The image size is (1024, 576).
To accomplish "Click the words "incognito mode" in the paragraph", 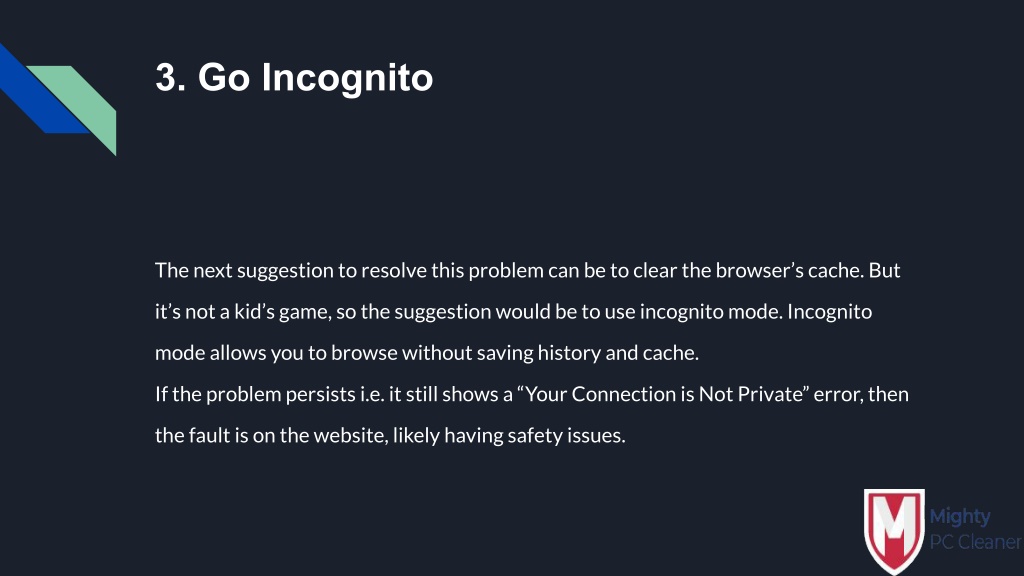I will pos(710,312).
